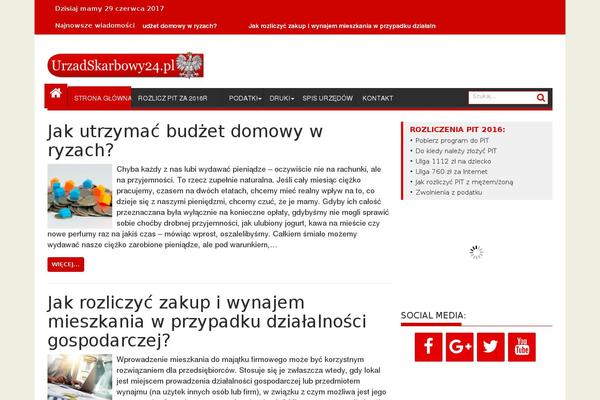Open Jak rozliczyć PIT z mężem/żoną link
Screen dimensions: 600x400
(x=464, y=182)
